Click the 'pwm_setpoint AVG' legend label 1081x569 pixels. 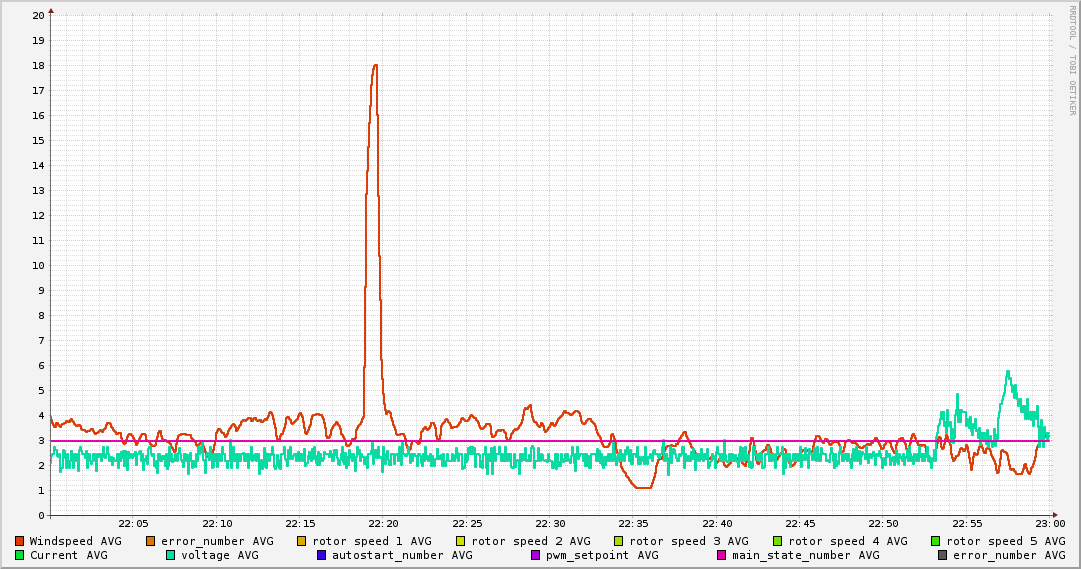(603, 555)
